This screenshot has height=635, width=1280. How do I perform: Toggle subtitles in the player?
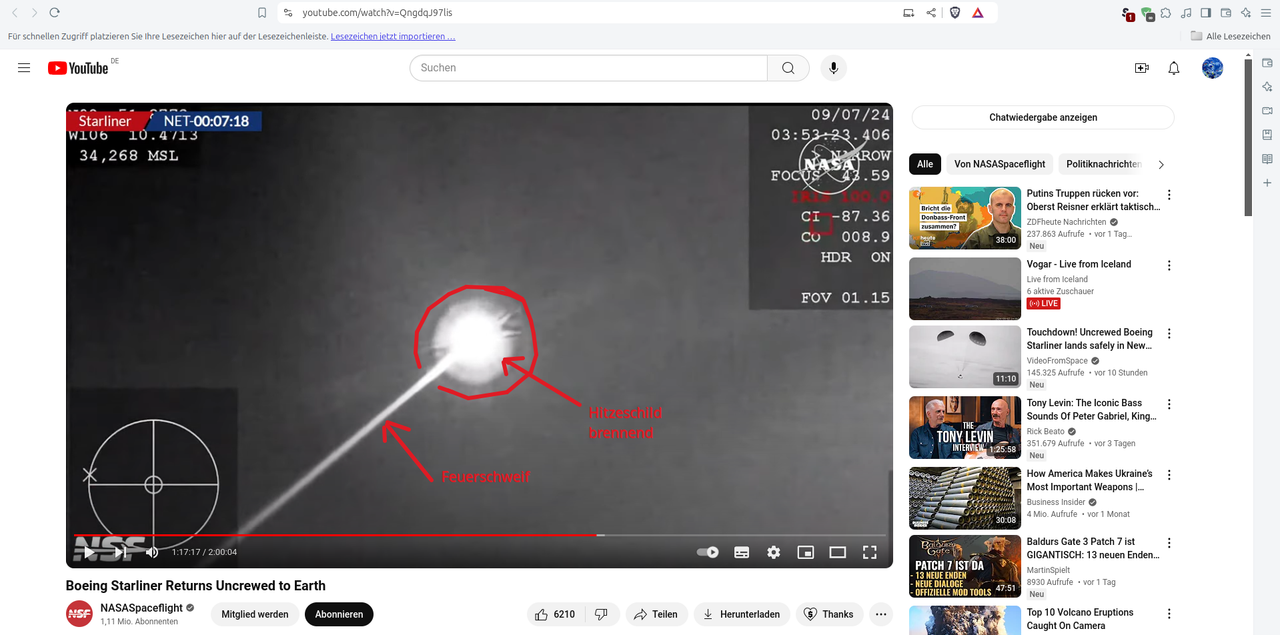[x=742, y=552]
